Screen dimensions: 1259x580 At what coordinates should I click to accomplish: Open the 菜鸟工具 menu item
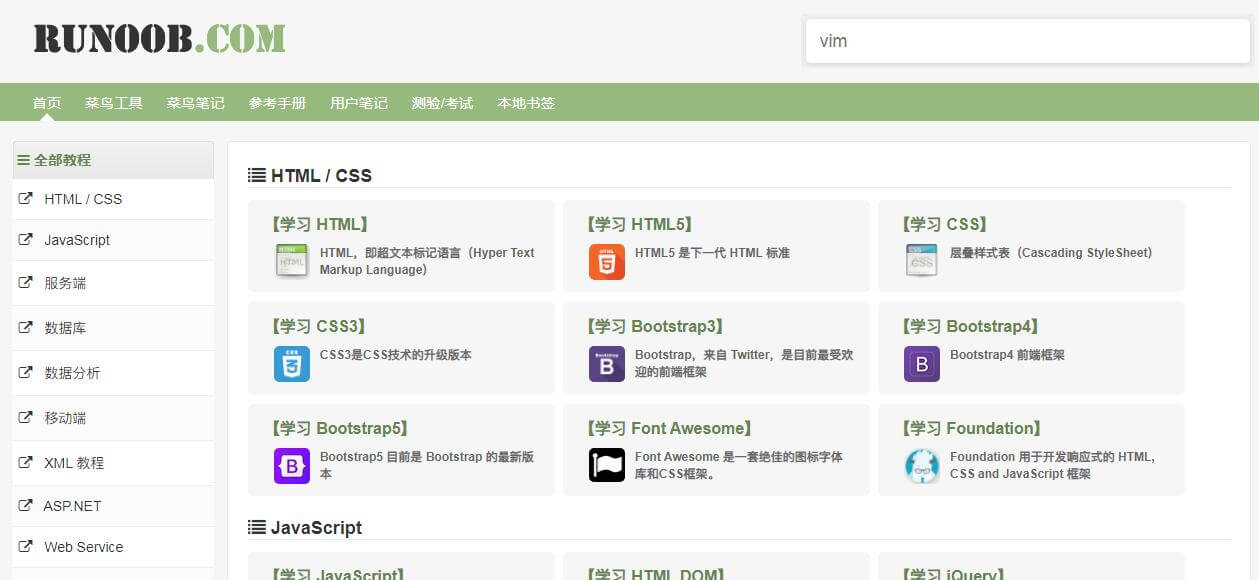pyautogui.click(x=114, y=103)
